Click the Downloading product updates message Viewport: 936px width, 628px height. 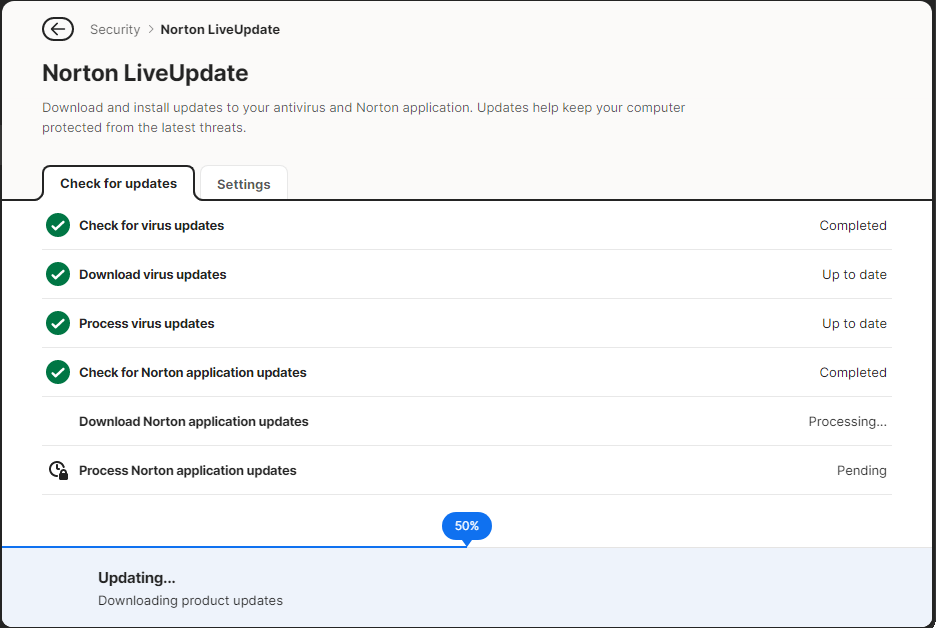(x=190, y=601)
